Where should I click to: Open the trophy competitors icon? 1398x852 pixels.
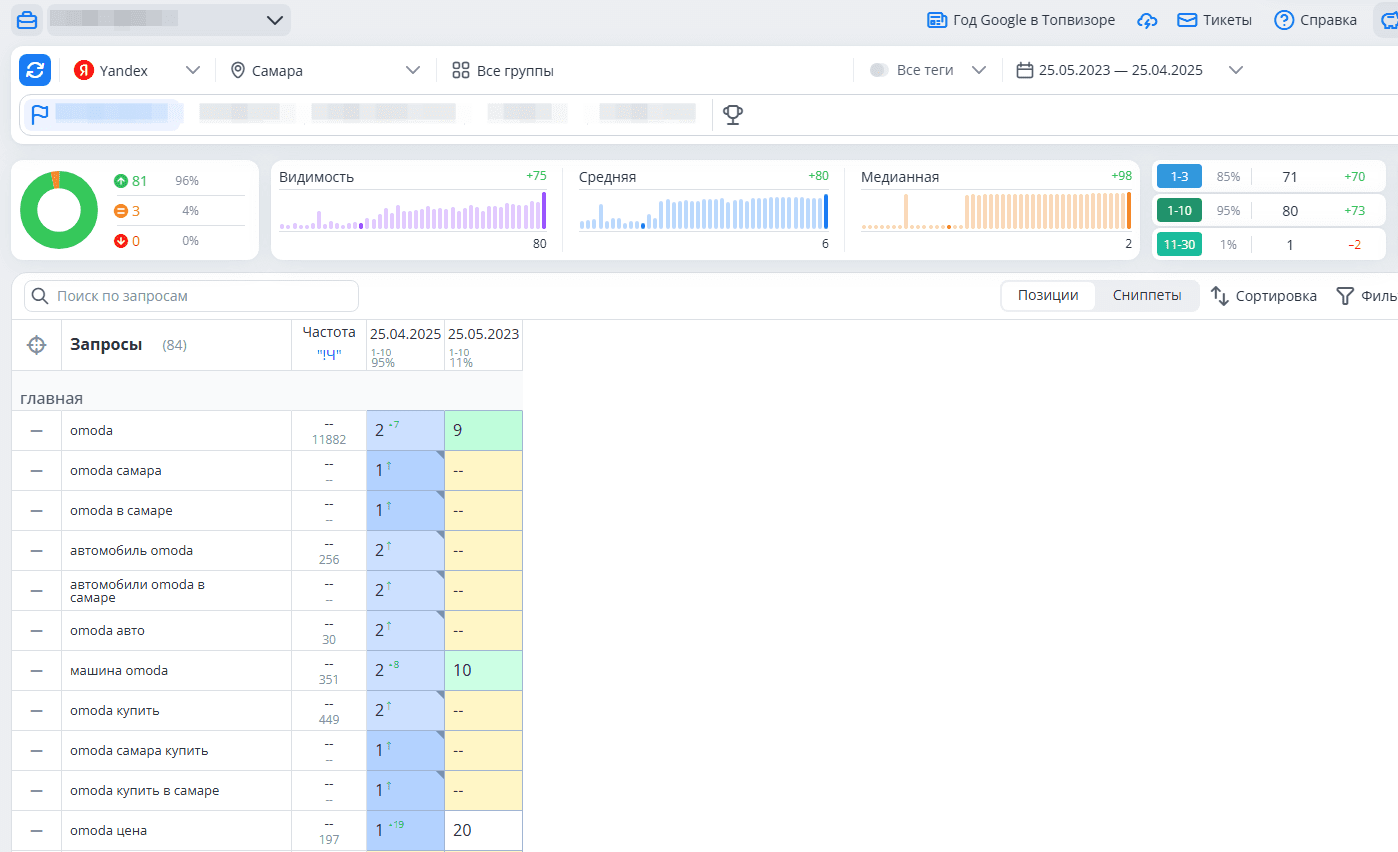[x=733, y=115]
